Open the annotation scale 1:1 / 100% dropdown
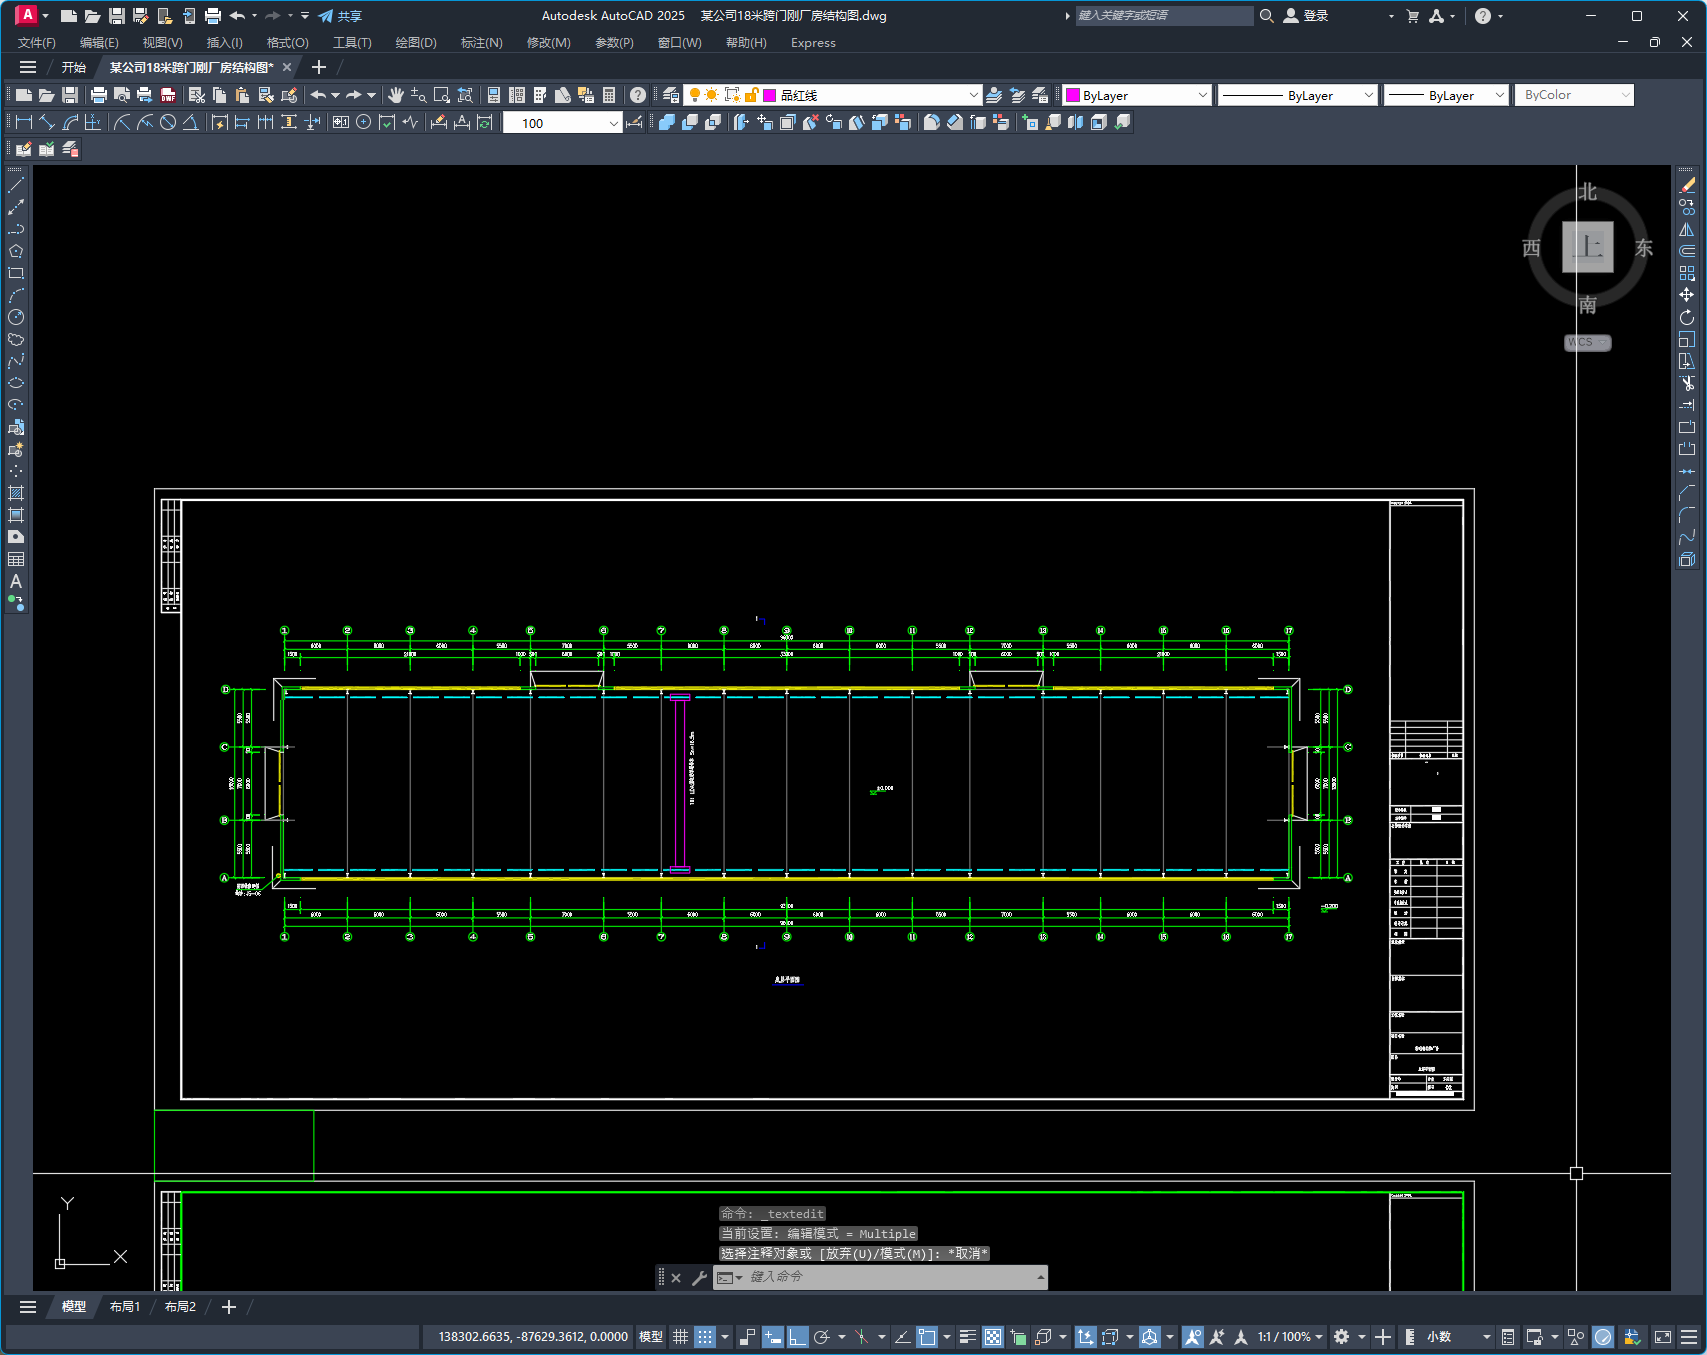The height and width of the screenshot is (1355, 1707). click(x=1291, y=1337)
